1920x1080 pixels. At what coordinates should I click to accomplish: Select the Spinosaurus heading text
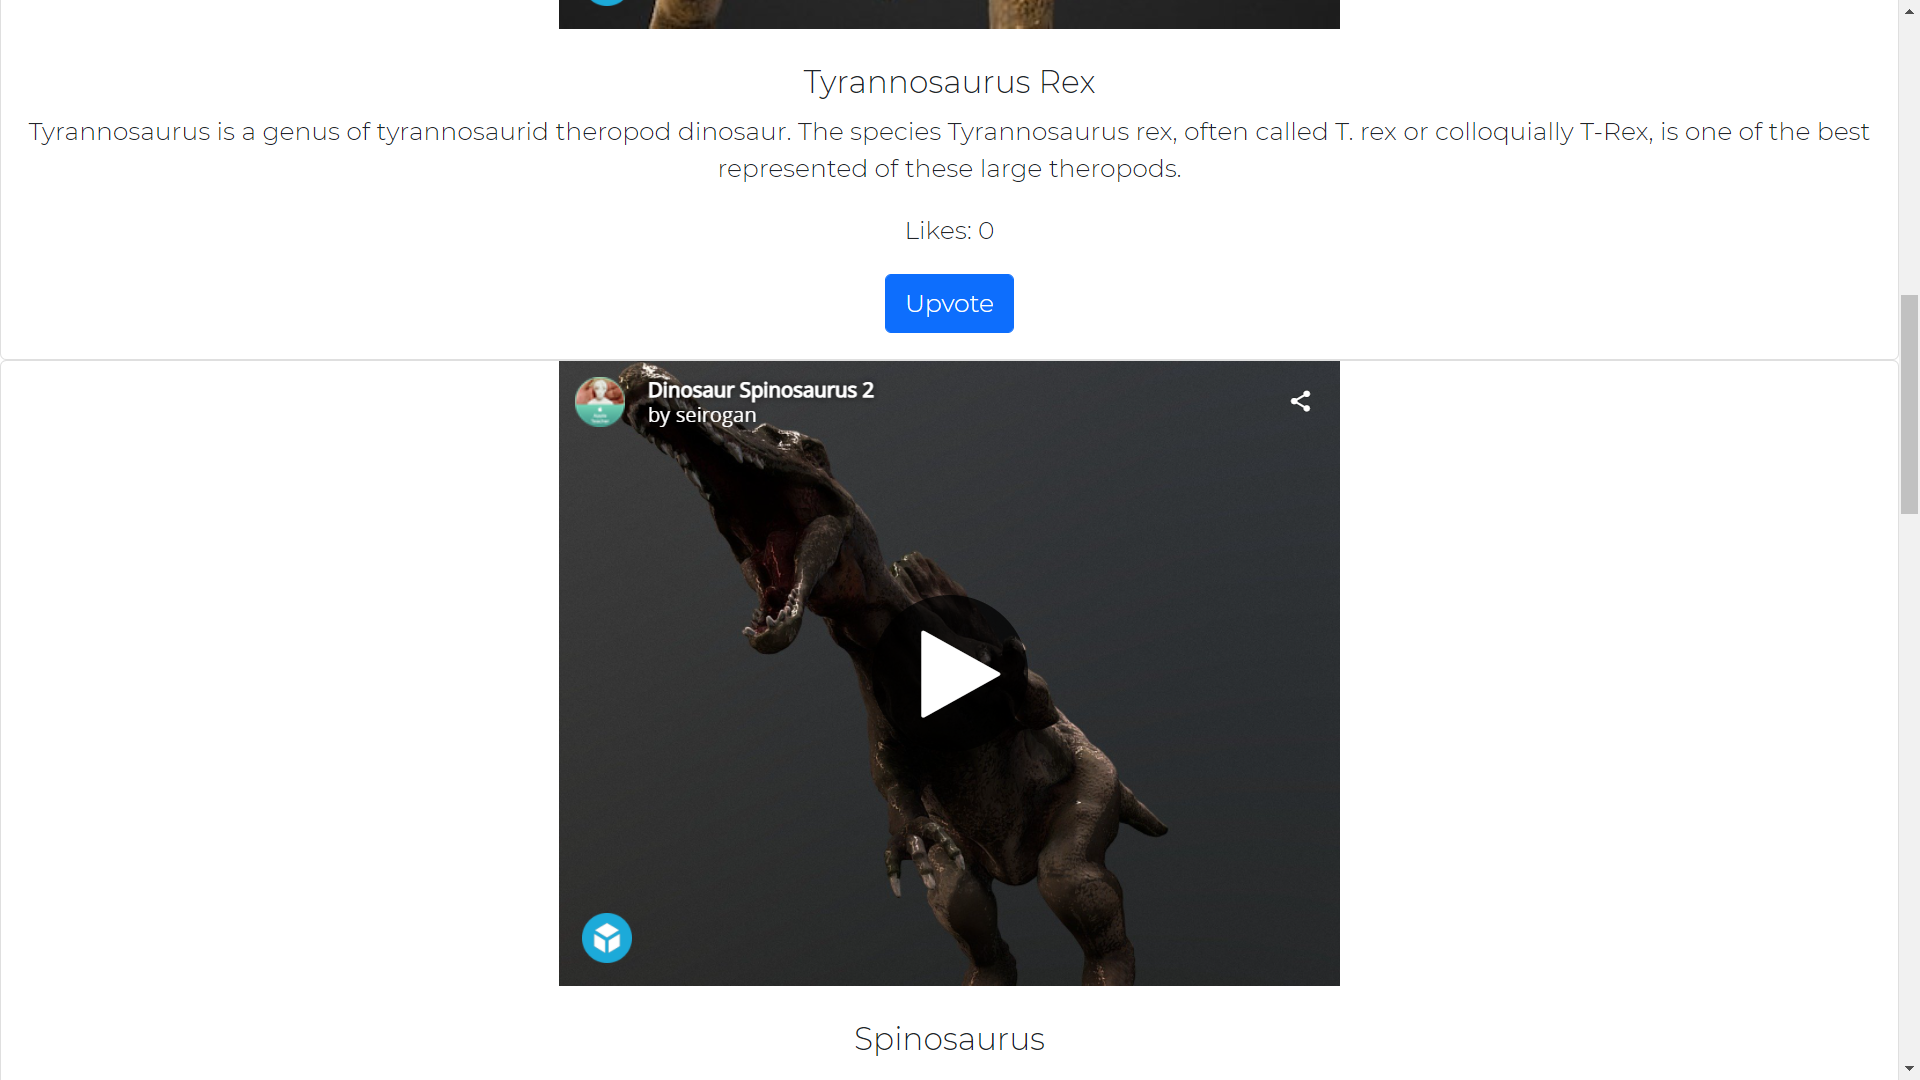coord(948,1038)
